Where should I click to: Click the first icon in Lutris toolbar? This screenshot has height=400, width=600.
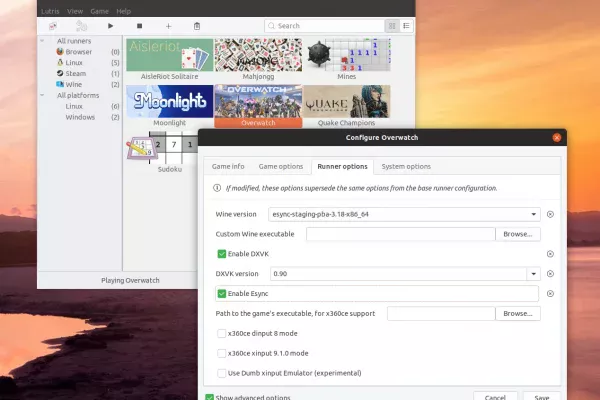click(53, 26)
